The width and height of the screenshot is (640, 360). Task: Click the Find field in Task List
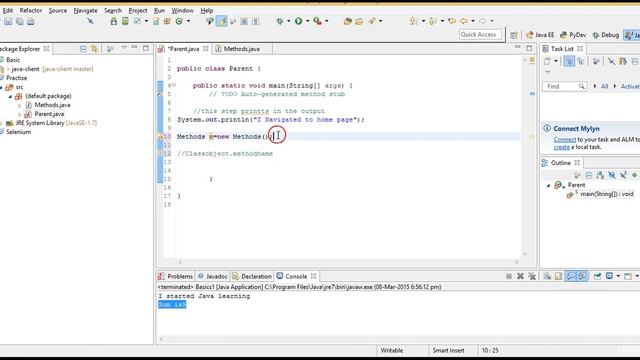[x=564, y=86]
